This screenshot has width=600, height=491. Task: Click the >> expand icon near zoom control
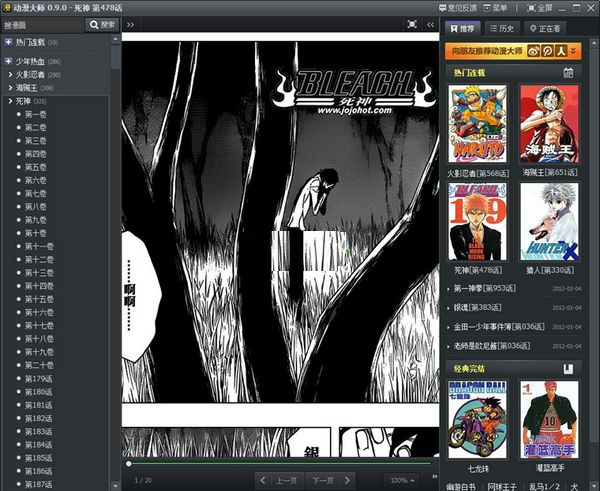tap(434, 476)
